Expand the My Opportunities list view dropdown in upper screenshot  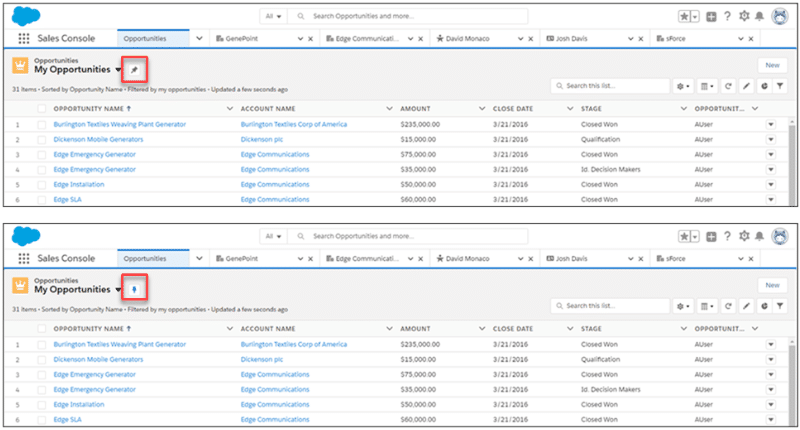tap(119, 70)
